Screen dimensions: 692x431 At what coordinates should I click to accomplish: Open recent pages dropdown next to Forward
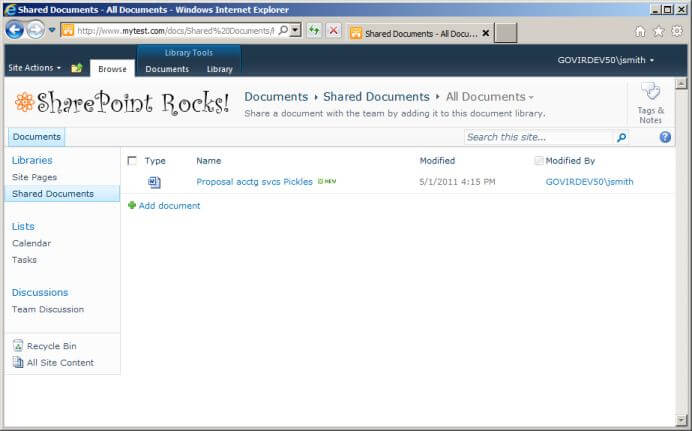tap(52, 30)
